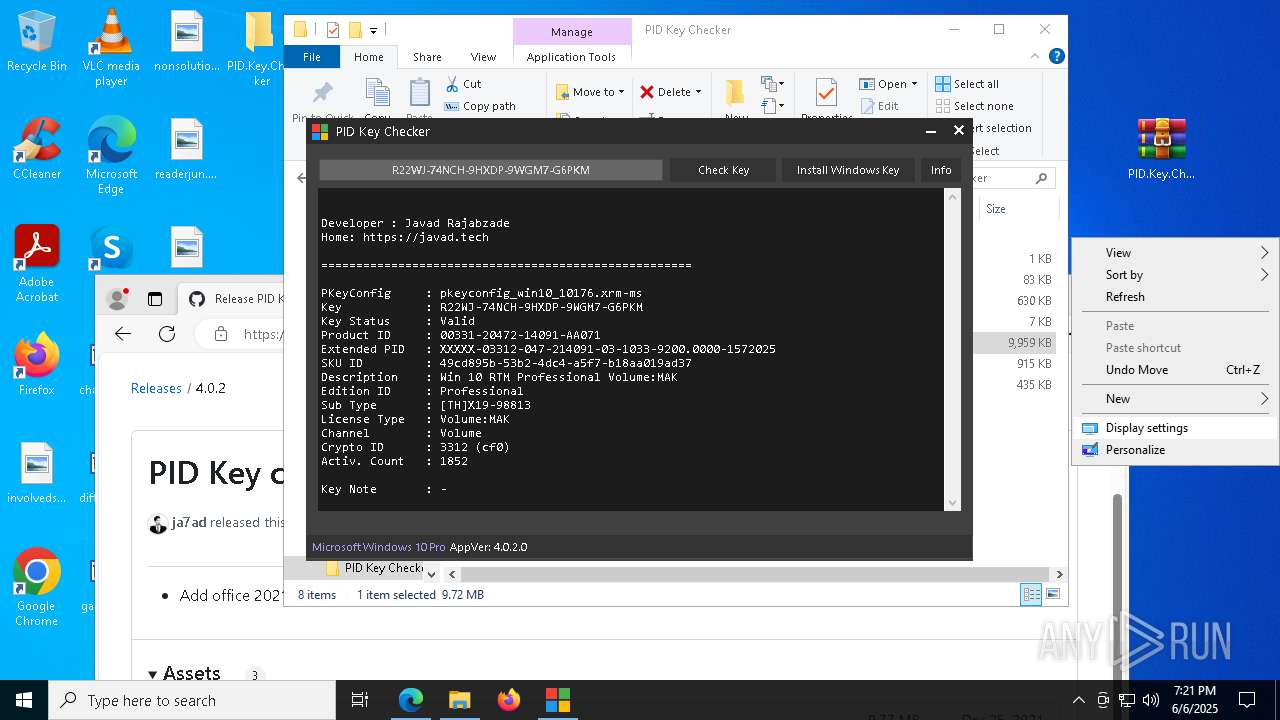The image size is (1280, 720).
Task: Click the red Delete X icon
Action: 647,92
